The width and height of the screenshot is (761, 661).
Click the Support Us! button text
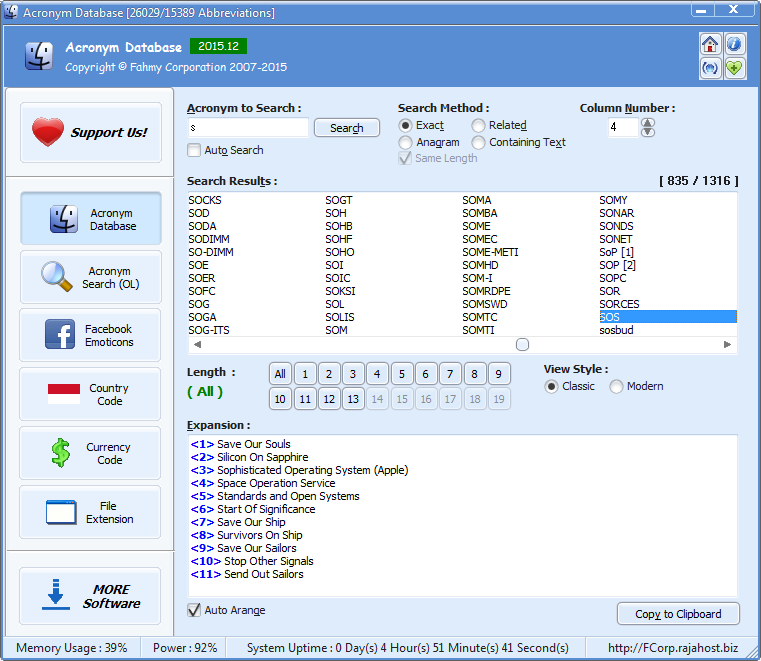tap(109, 132)
